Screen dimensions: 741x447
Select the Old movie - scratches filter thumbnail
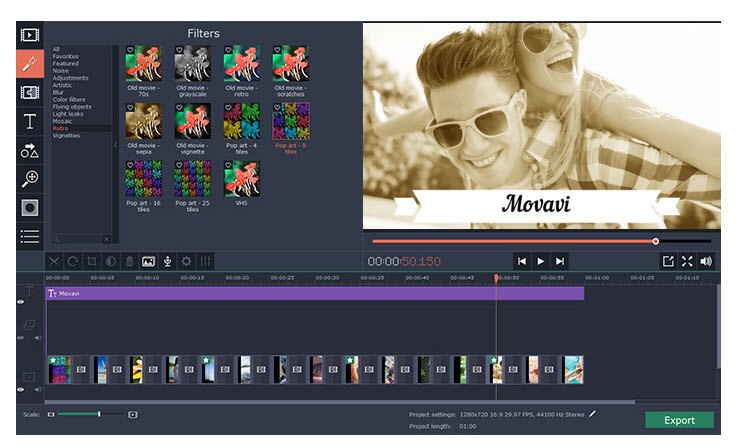291,64
